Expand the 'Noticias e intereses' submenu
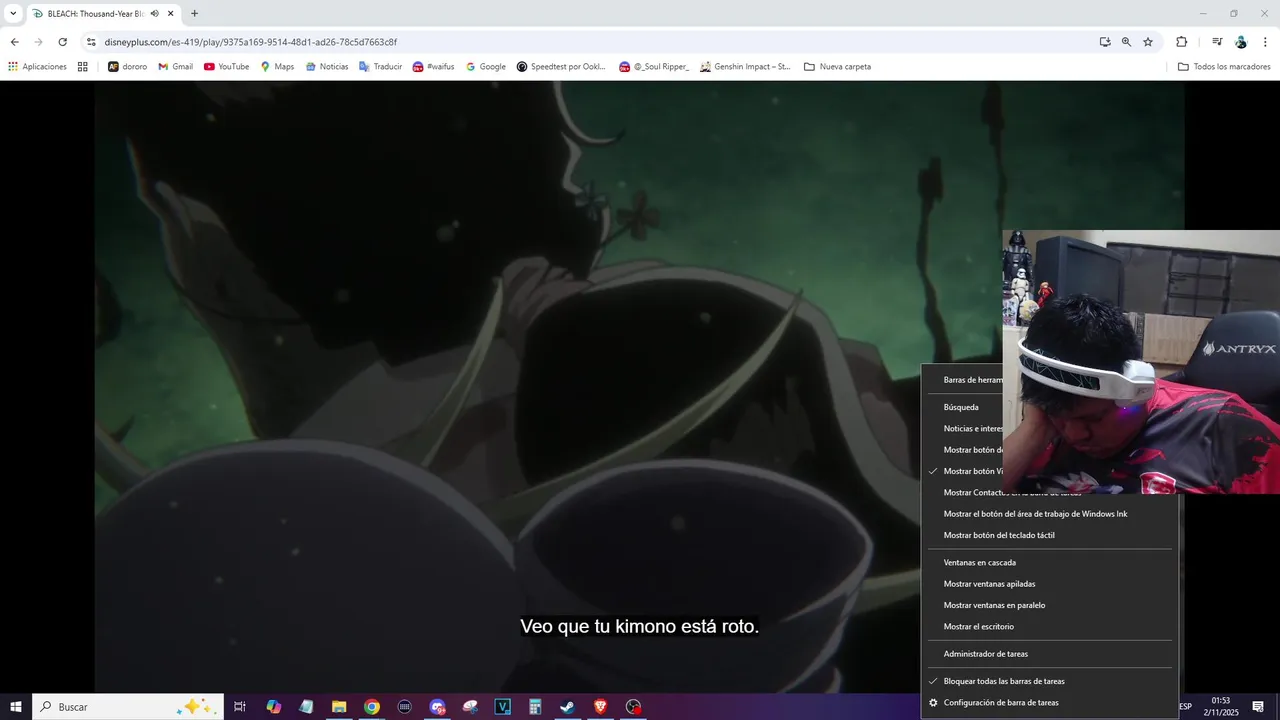1280x720 pixels. 962,428
